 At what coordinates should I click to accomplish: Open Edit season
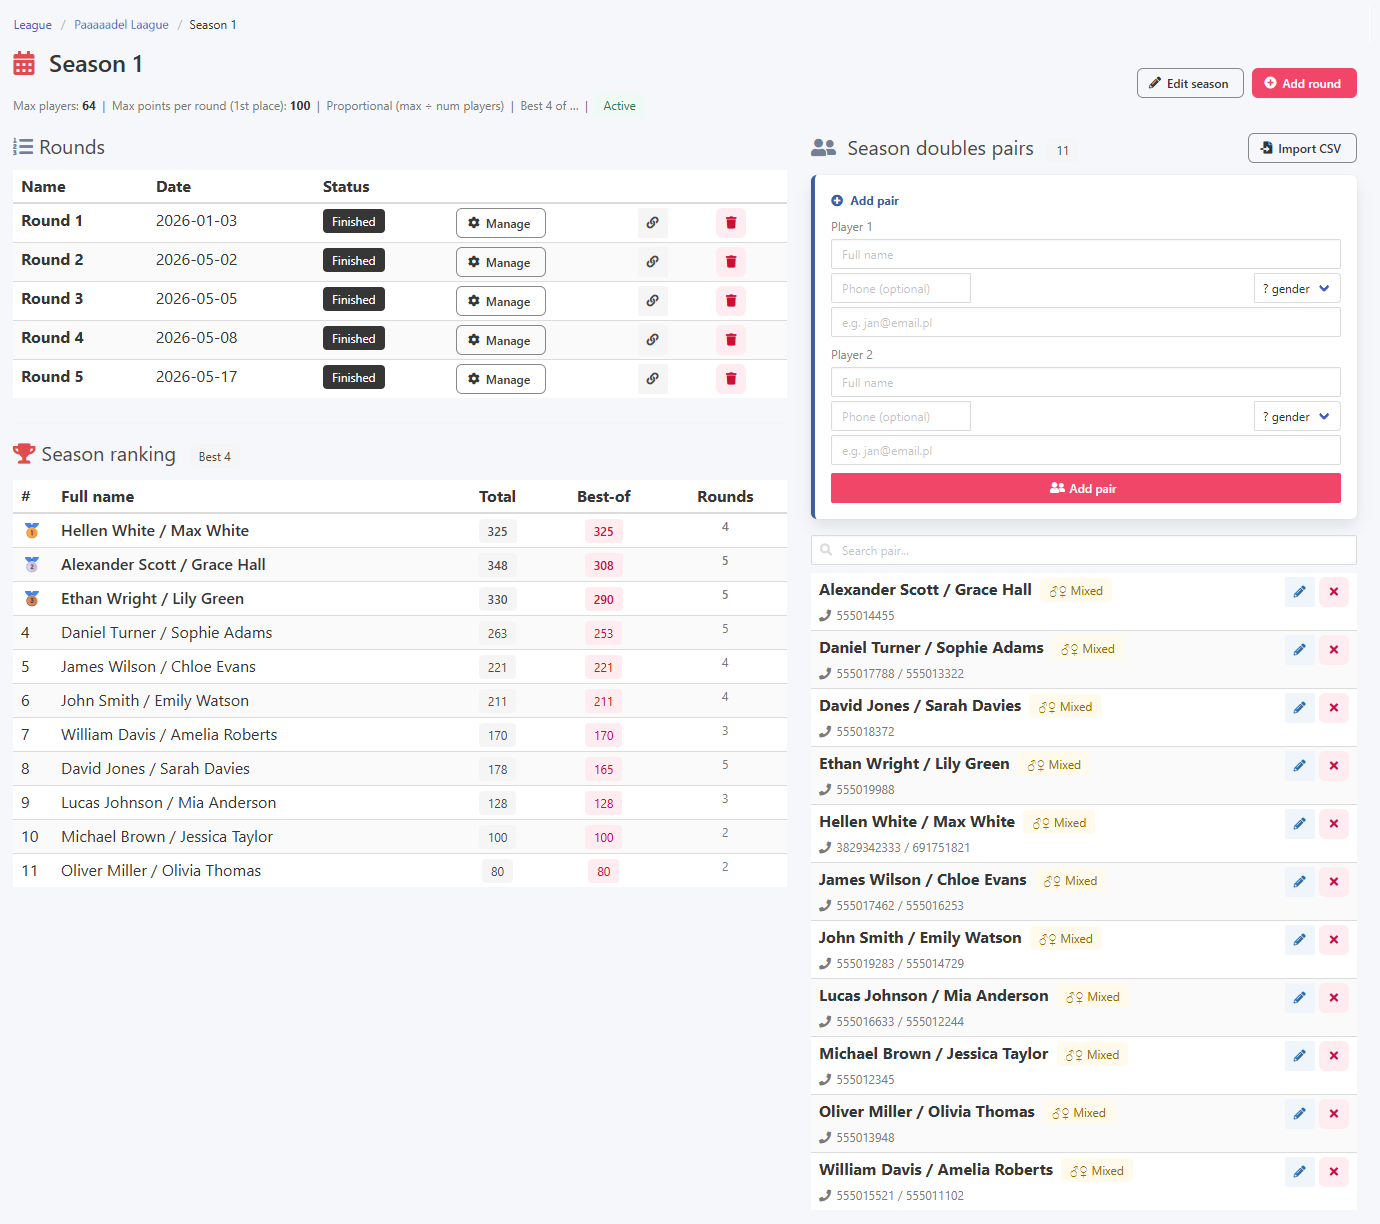[1190, 83]
